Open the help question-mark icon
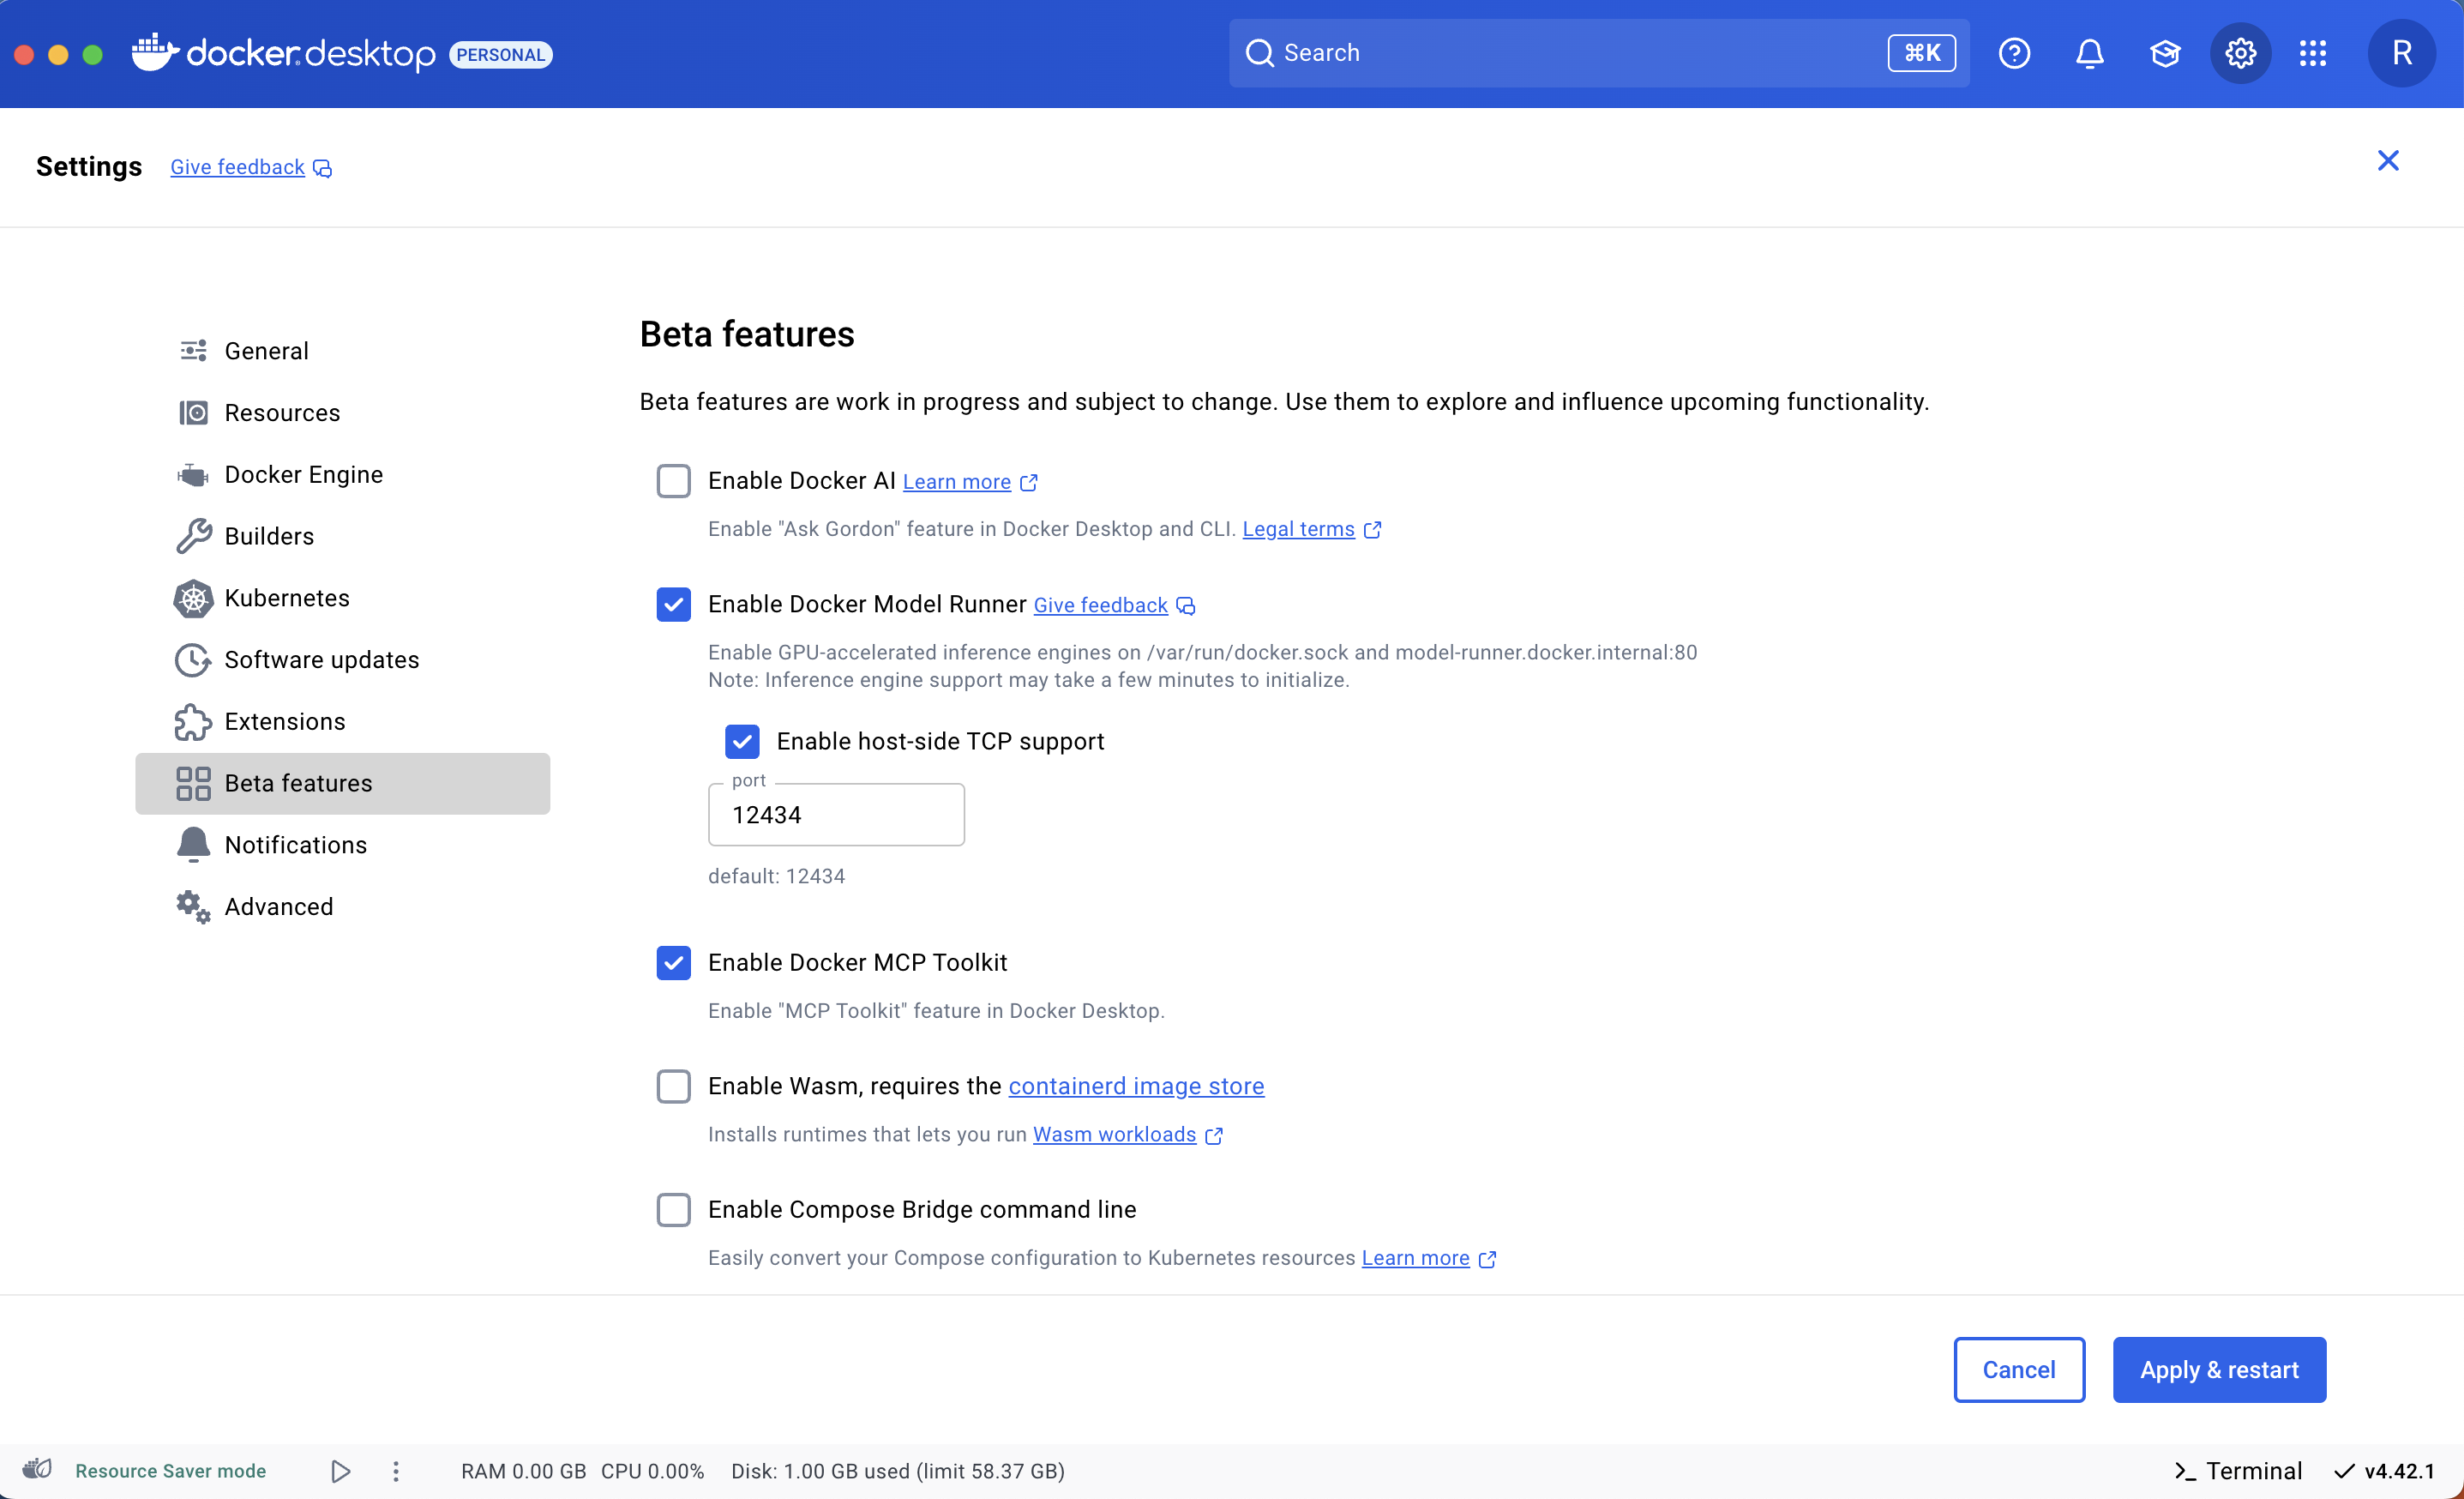The width and height of the screenshot is (2464, 1499). (x=2014, y=53)
